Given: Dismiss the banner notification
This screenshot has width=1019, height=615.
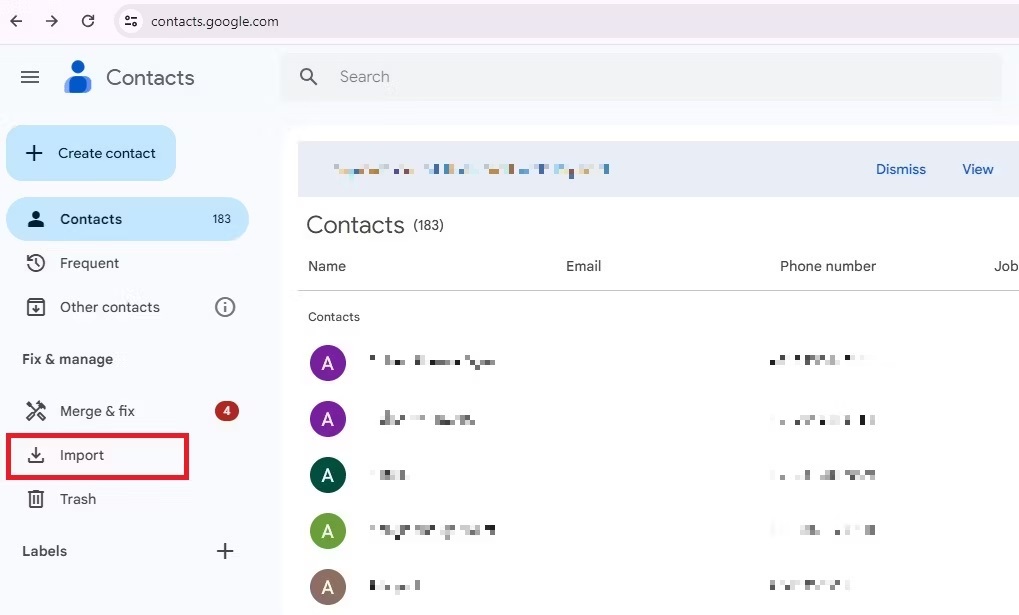Looking at the screenshot, I should click(900, 169).
